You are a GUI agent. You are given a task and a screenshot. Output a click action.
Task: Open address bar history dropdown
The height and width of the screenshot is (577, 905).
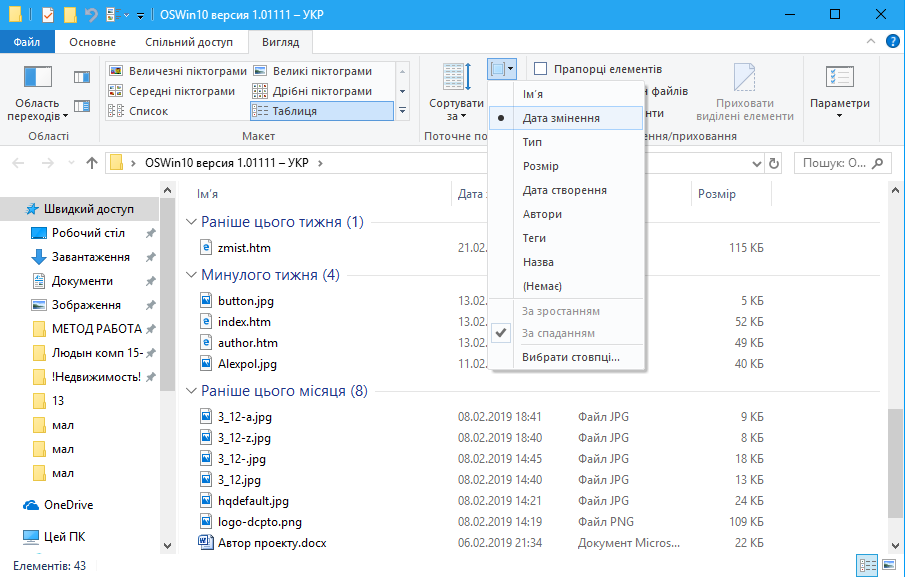coord(757,164)
